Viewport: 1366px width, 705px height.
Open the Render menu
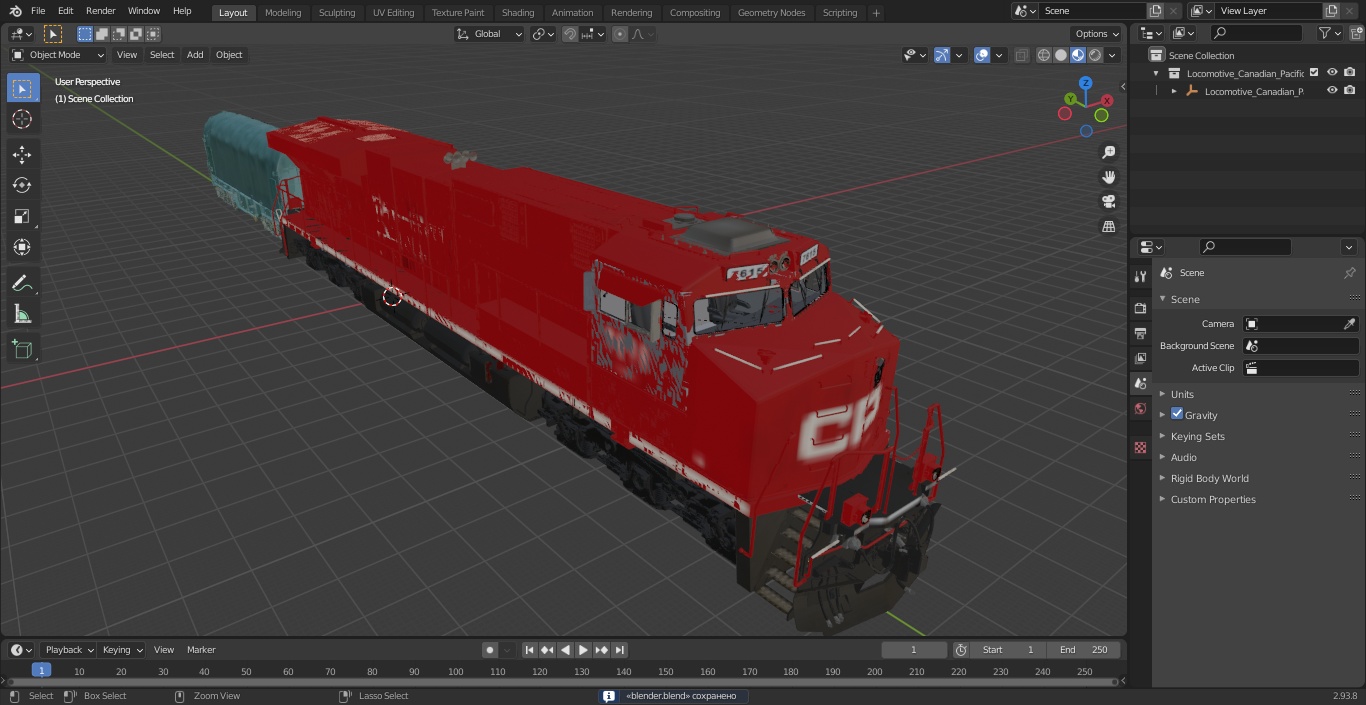(x=101, y=11)
